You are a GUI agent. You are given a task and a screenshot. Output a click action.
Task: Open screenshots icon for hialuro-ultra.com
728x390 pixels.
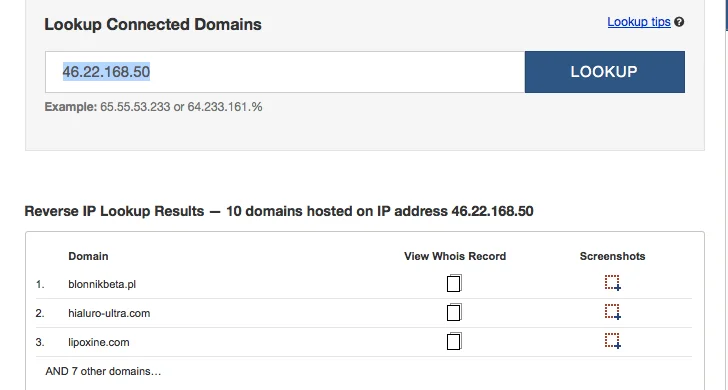pyautogui.click(x=613, y=312)
